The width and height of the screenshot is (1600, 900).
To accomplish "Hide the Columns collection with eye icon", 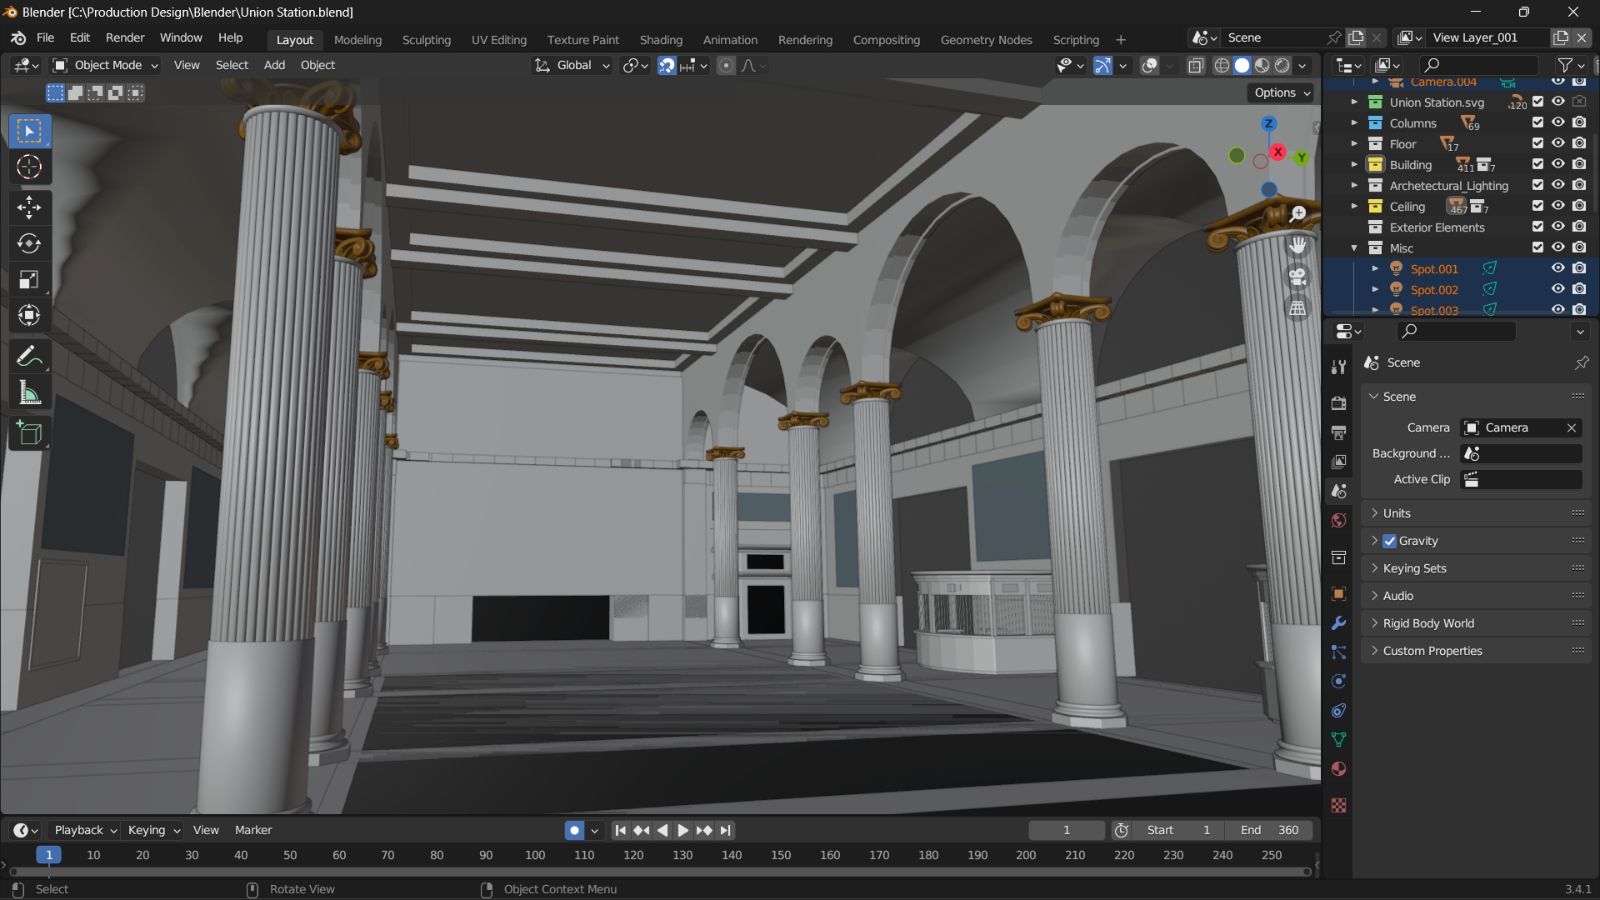I will tap(1558, 123).
